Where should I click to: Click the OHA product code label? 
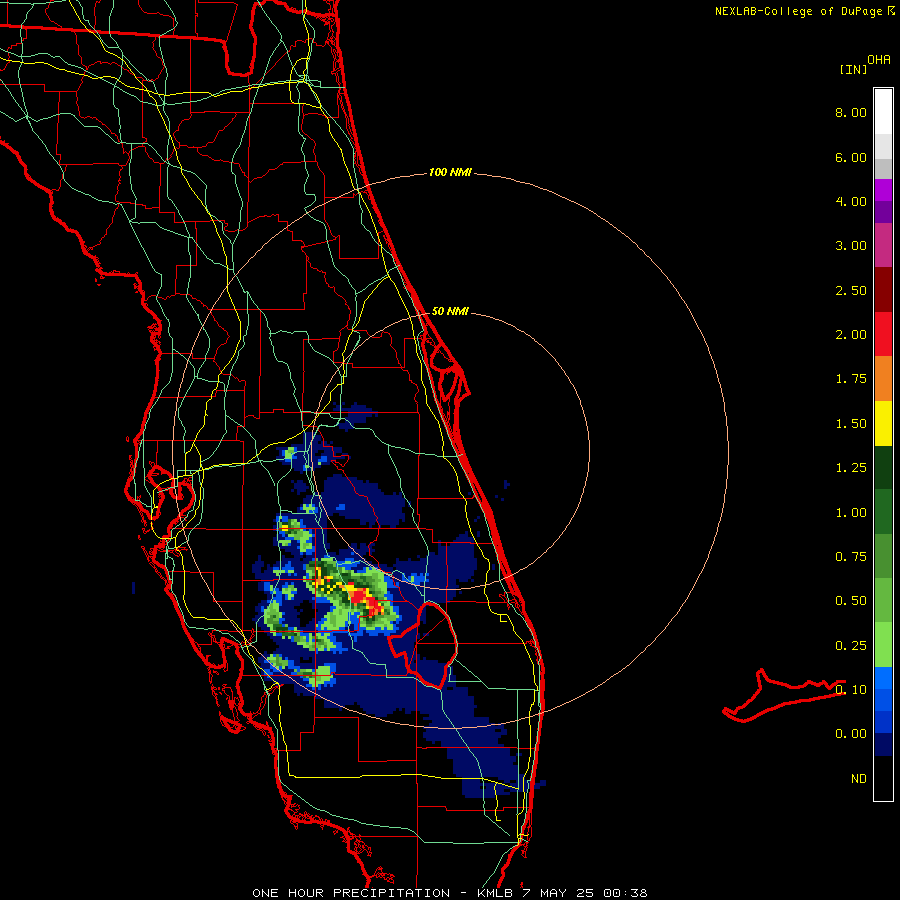pos(879,59)
